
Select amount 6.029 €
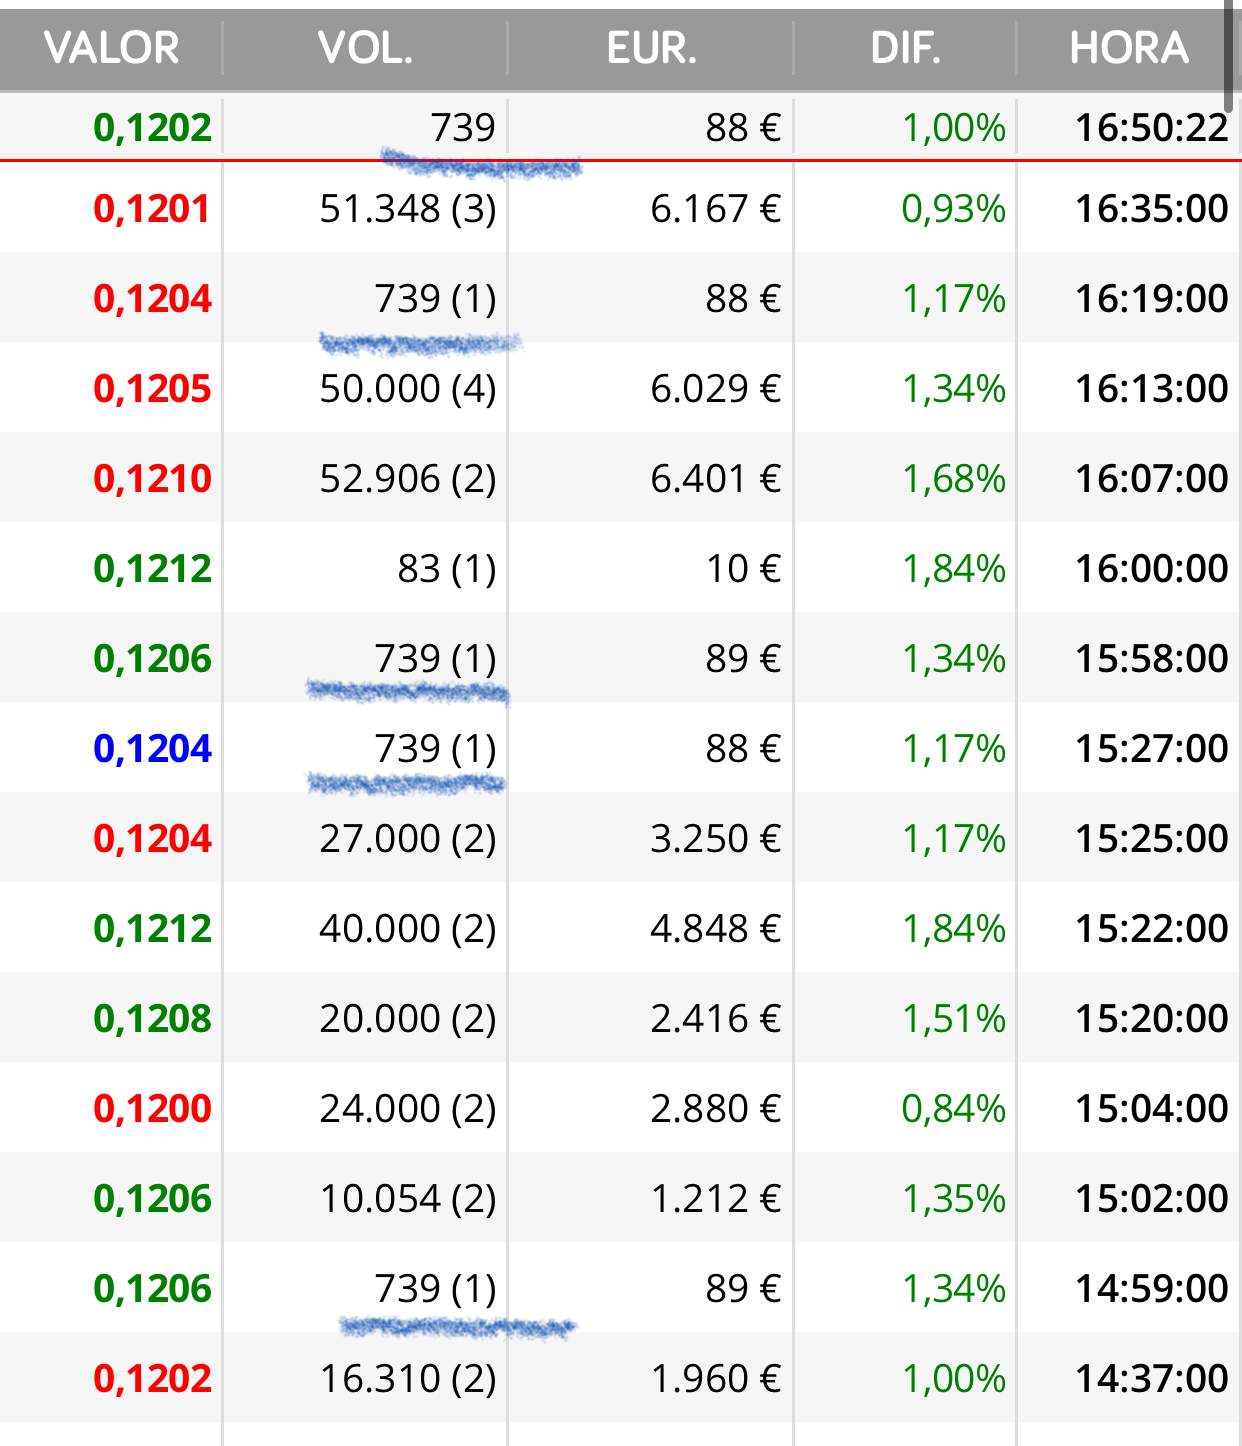point(716,389)
